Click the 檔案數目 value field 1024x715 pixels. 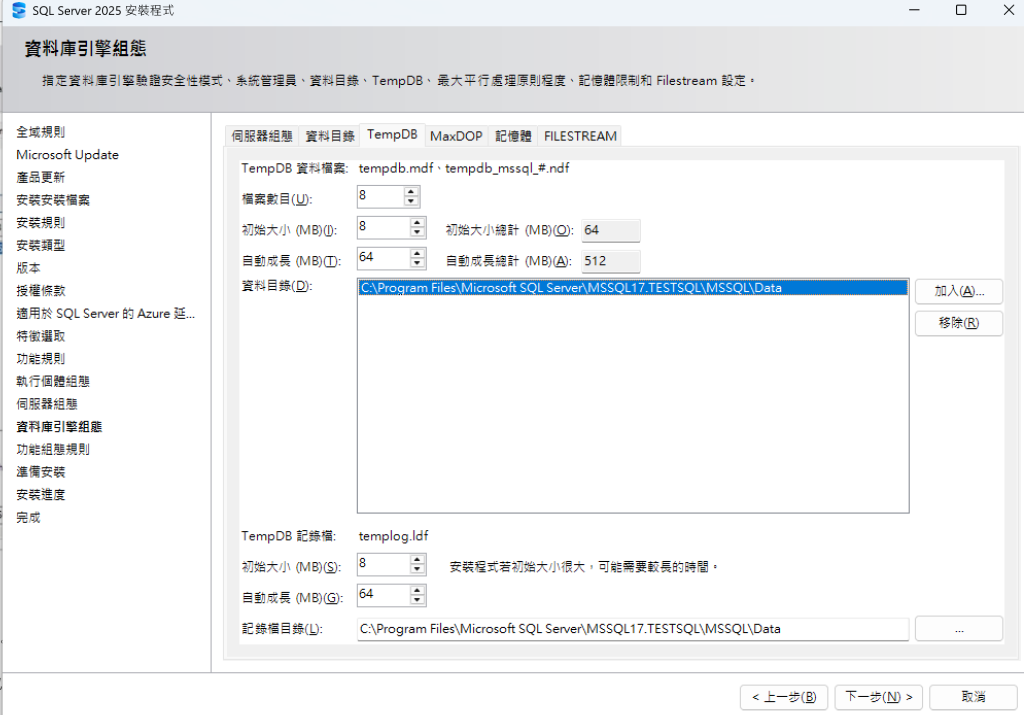(x=381, y=196)
